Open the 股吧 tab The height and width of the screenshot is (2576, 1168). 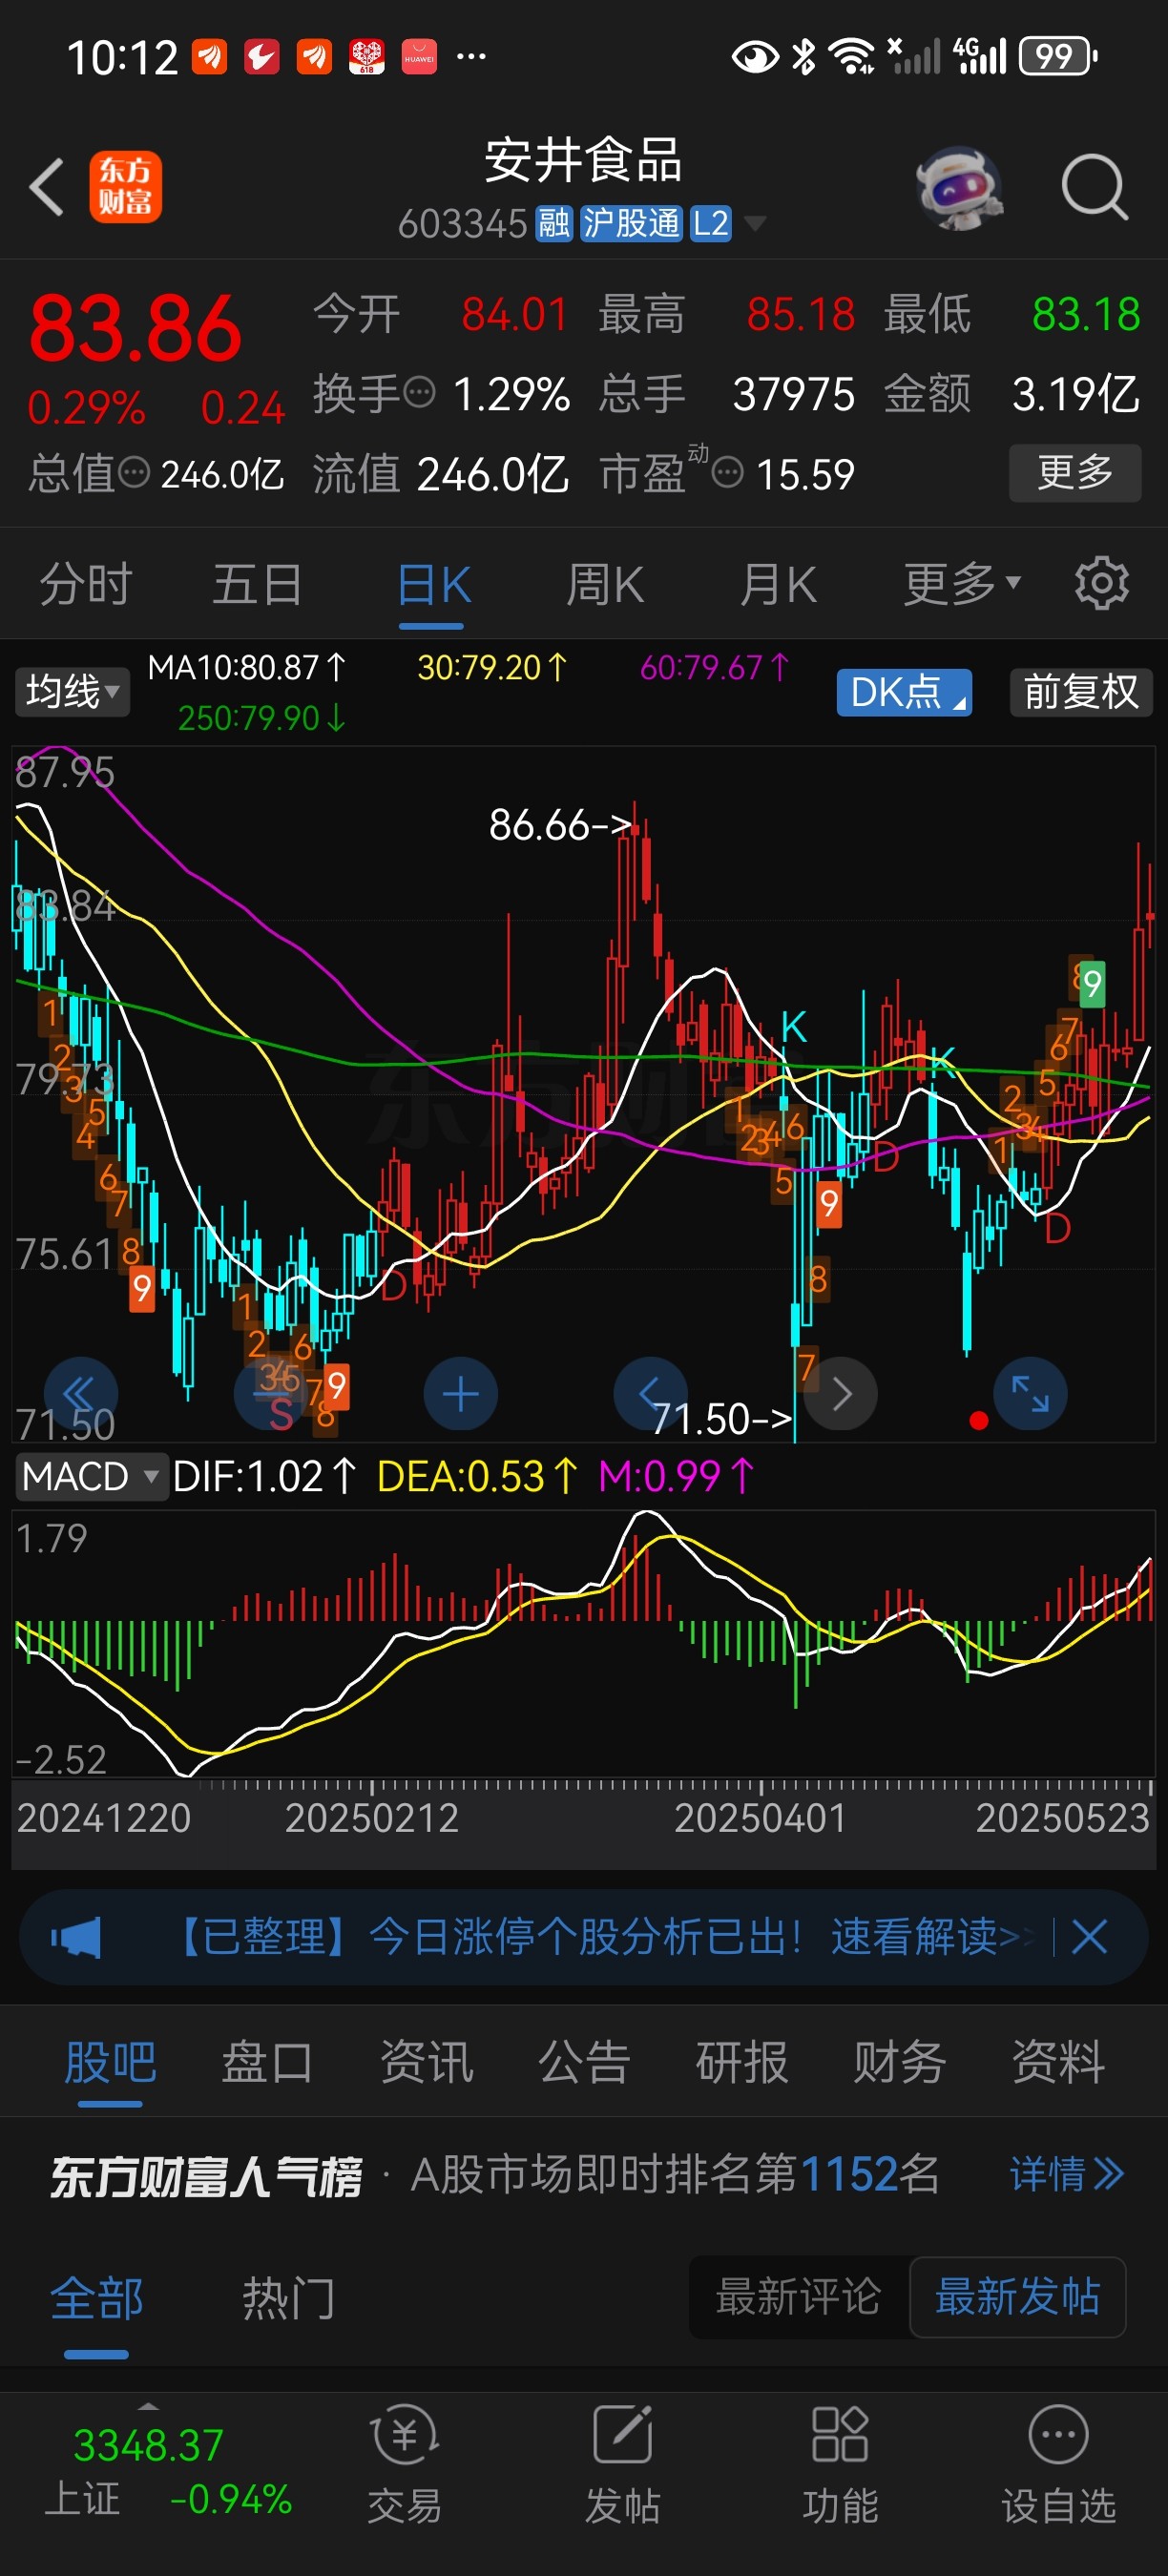pyautogui.click(x=110, y=2061)
